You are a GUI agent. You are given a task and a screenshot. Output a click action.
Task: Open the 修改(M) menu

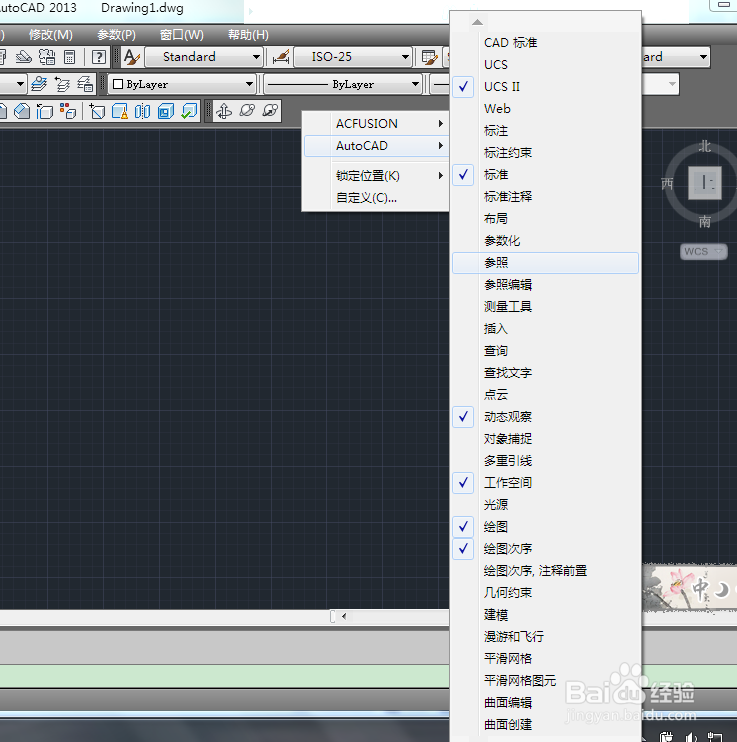[x=51, y=35]
